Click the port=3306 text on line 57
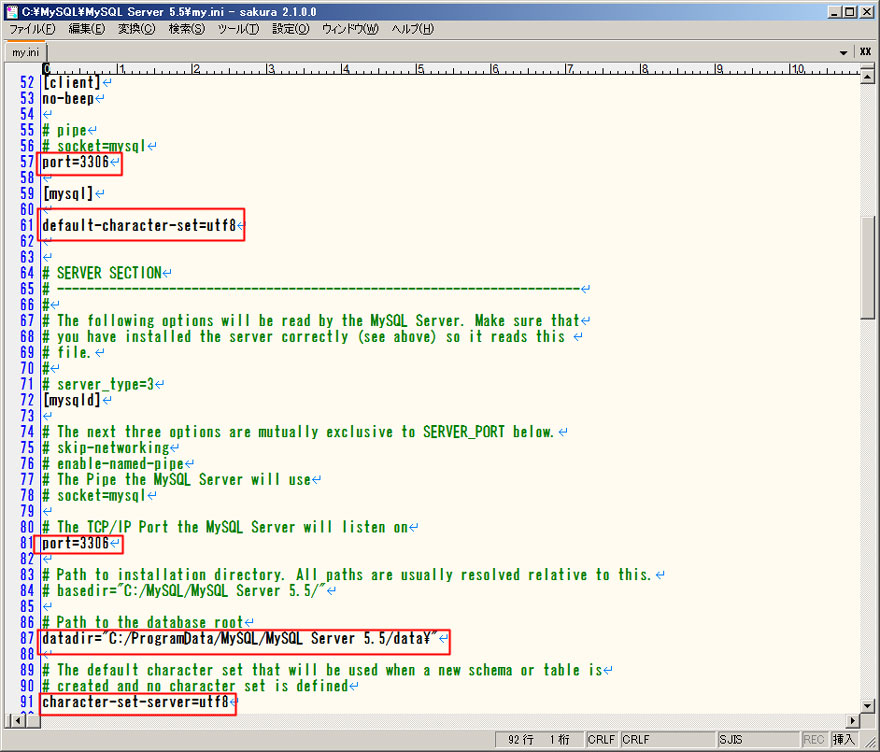 [x=76, y=162]
